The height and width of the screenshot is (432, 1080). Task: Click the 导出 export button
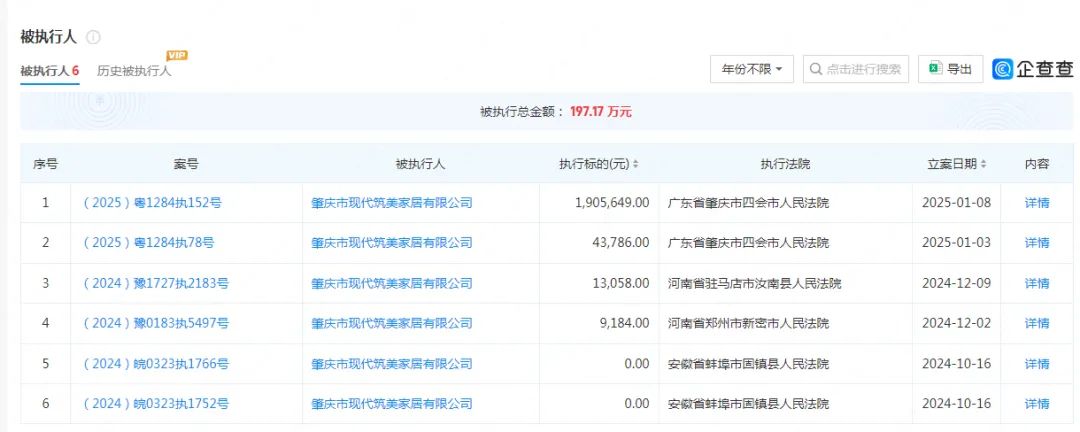pos(950,69)
